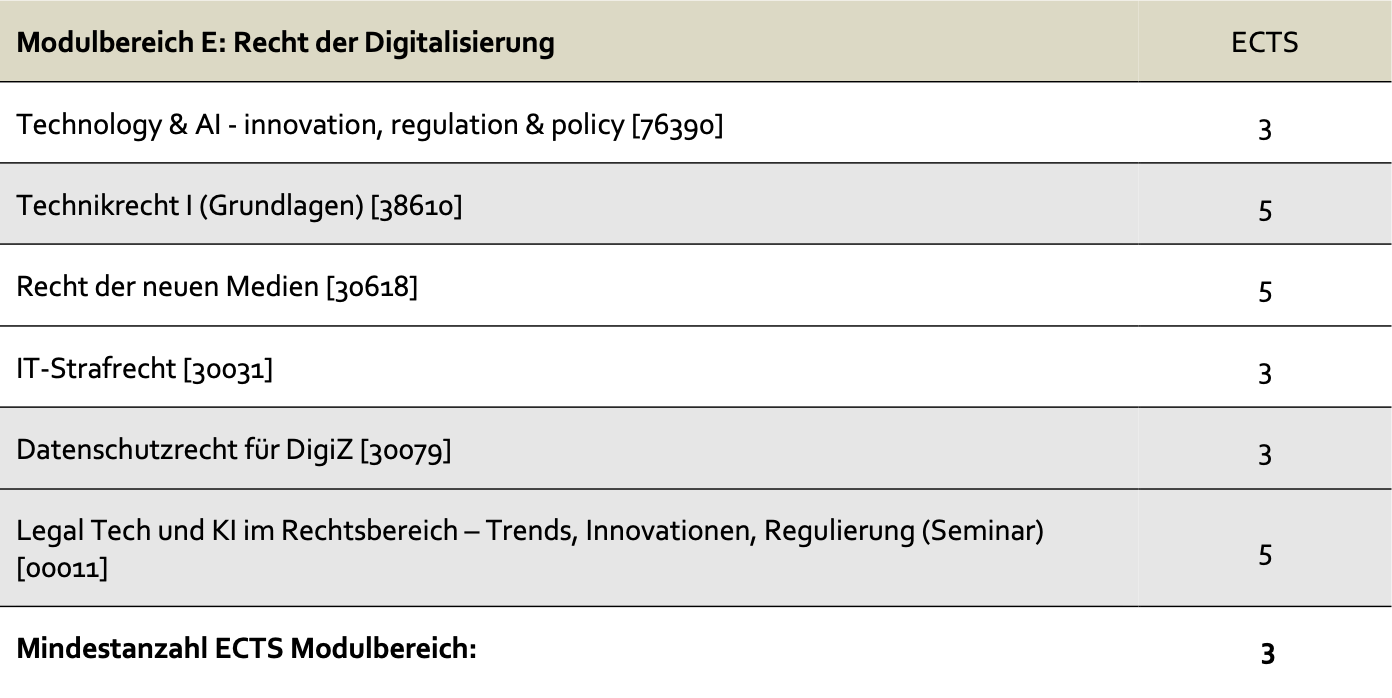Click ECTS value for Legal Tech seminar

click(x=1265, y=553)
